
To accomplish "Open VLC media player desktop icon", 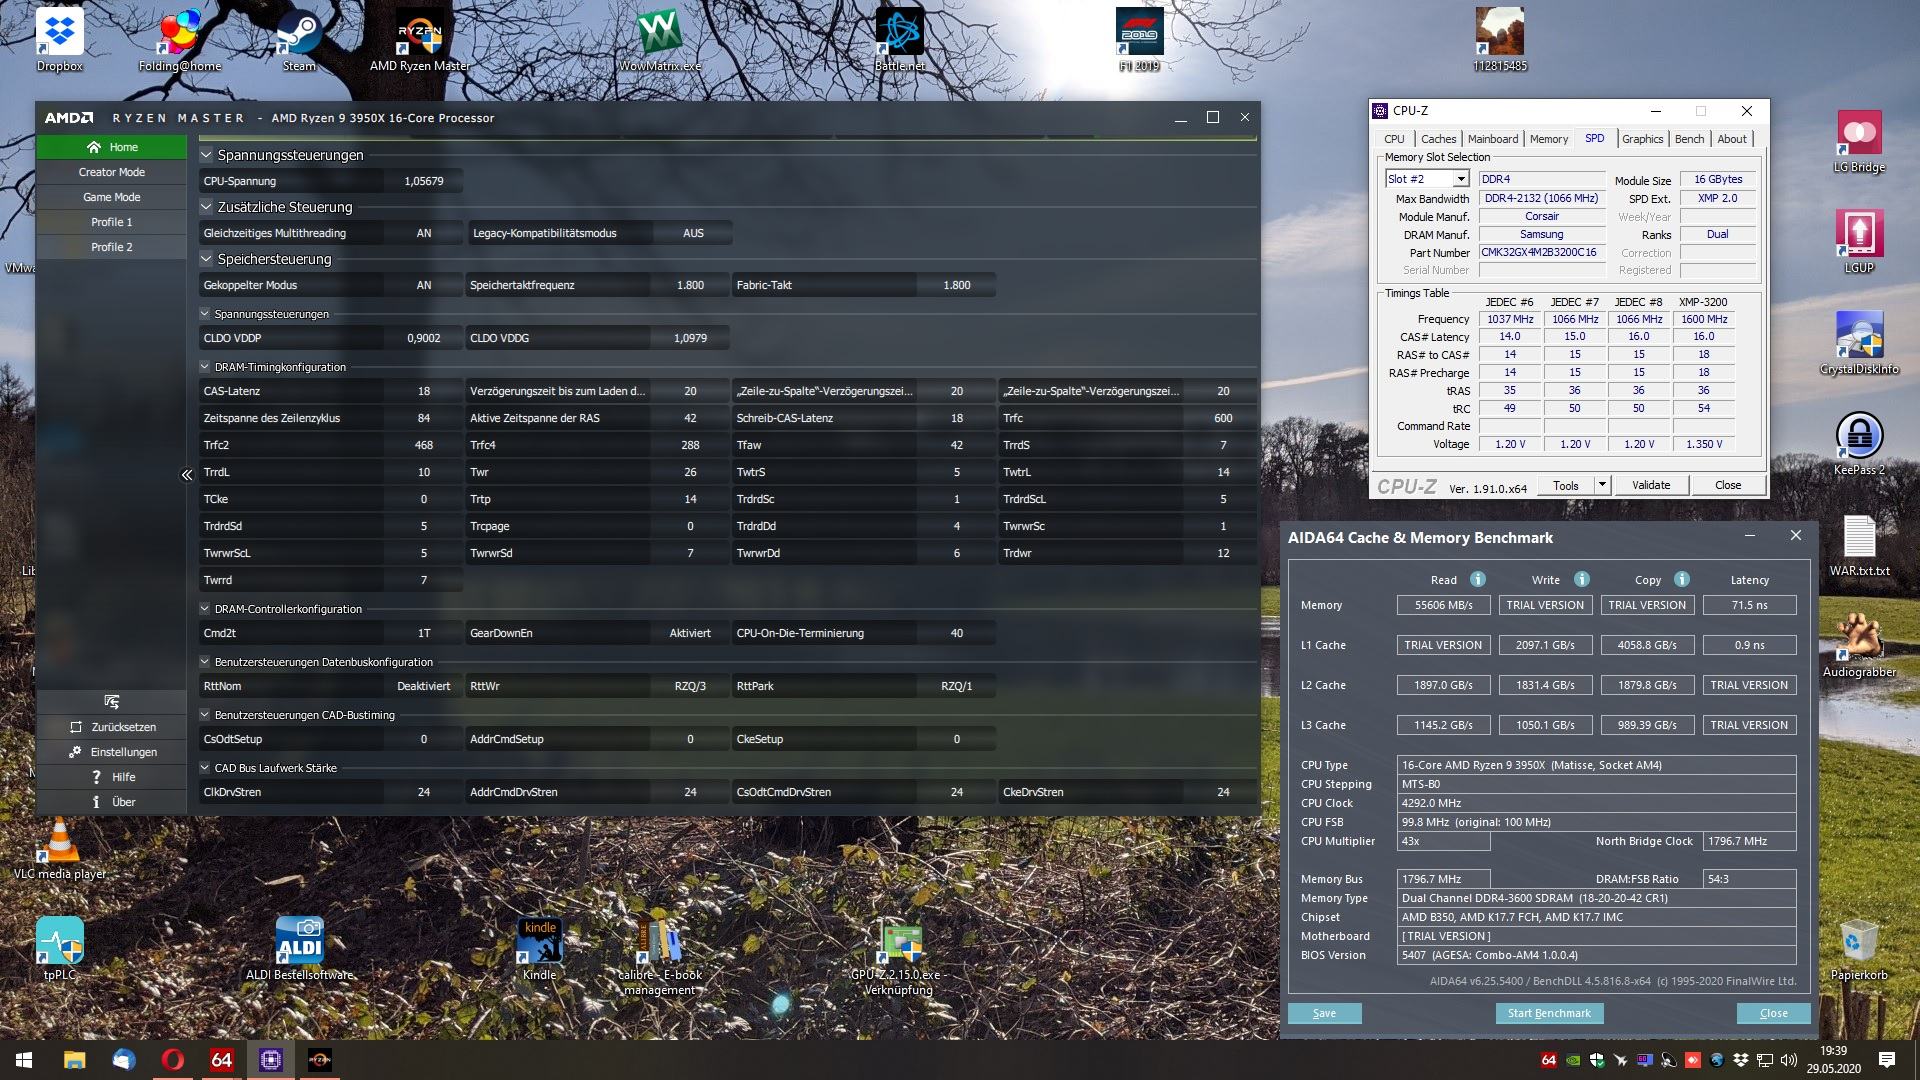I will 59,848.
